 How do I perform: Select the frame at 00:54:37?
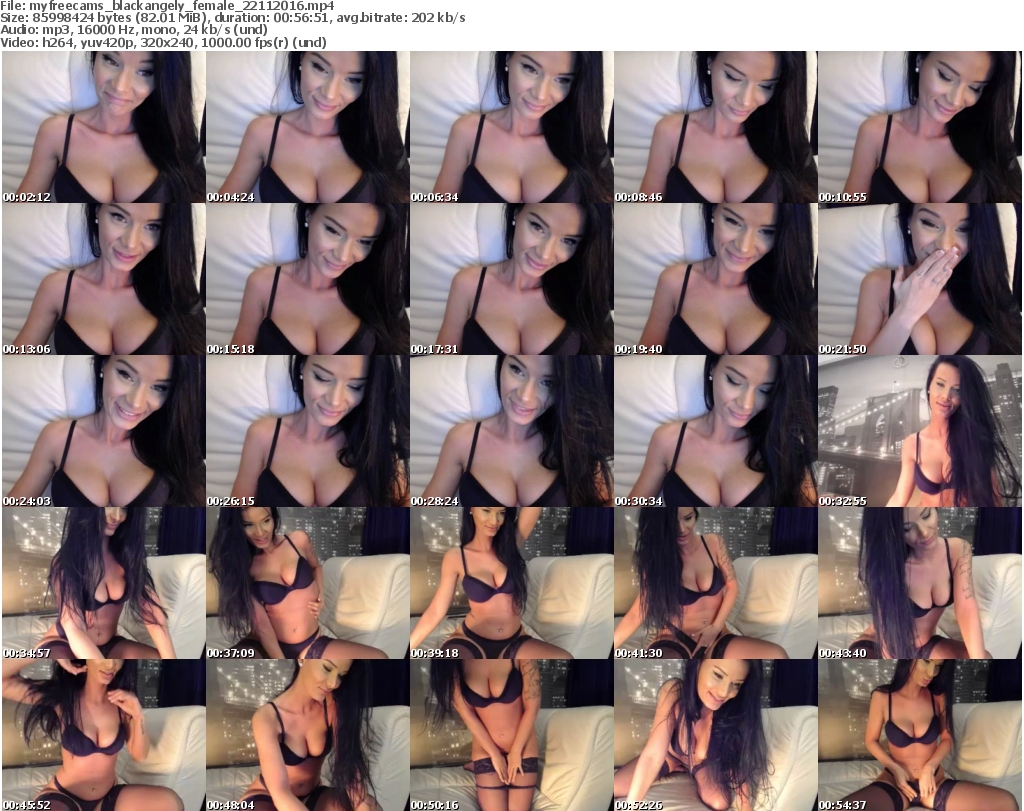point(920,735)
